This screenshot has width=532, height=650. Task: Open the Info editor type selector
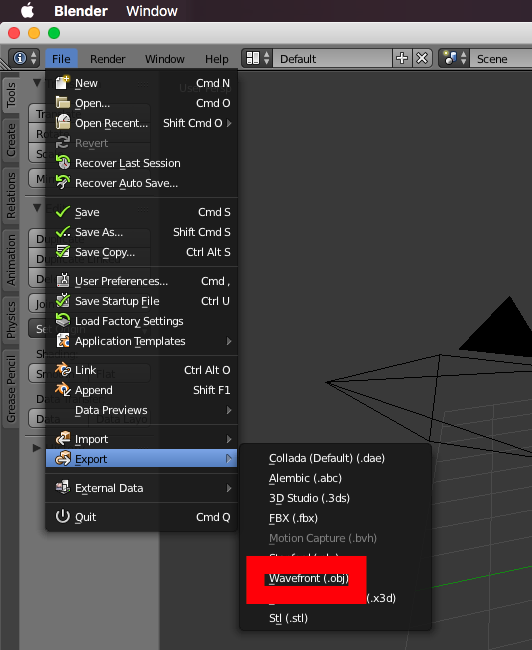pyautogui.click(x=24, y=58)
